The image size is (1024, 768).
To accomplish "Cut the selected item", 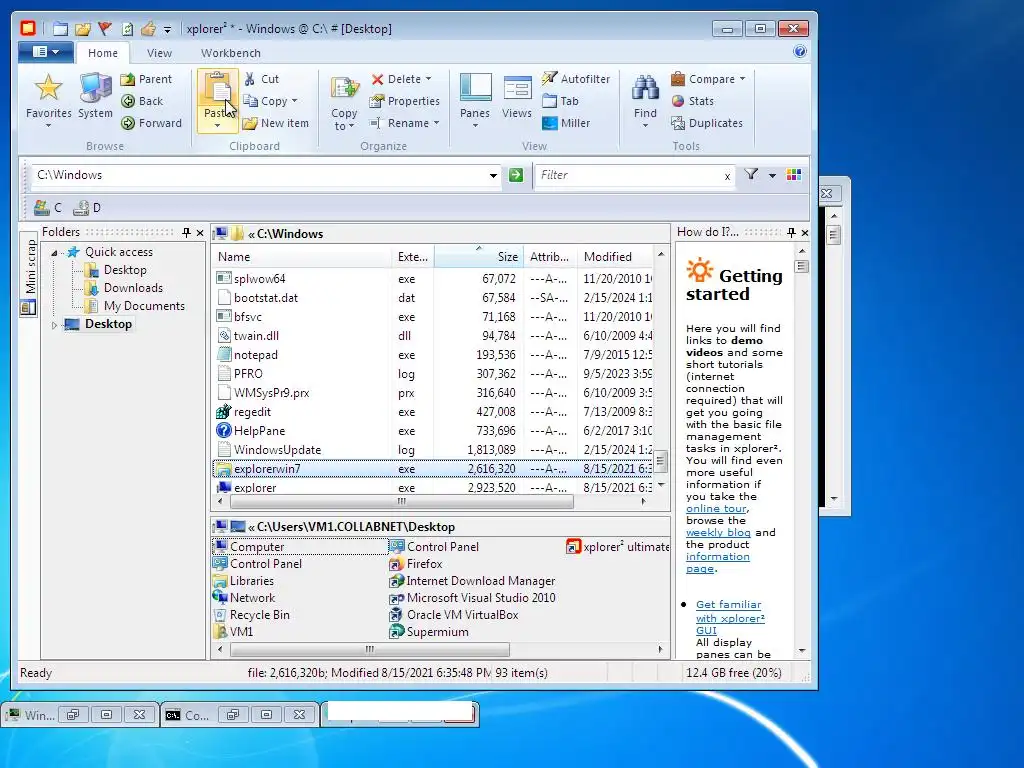I will [261, 79].
